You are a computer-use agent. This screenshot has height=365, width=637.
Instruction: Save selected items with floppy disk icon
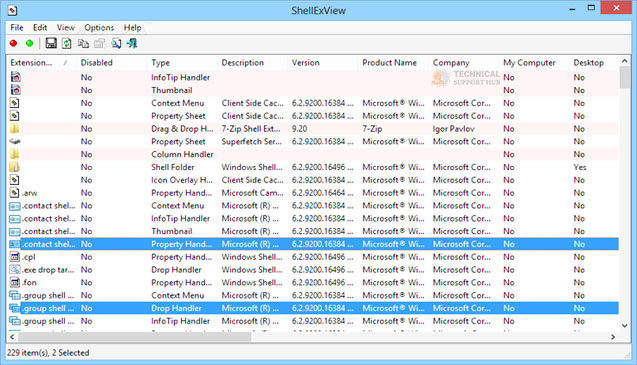pos(51,43)
